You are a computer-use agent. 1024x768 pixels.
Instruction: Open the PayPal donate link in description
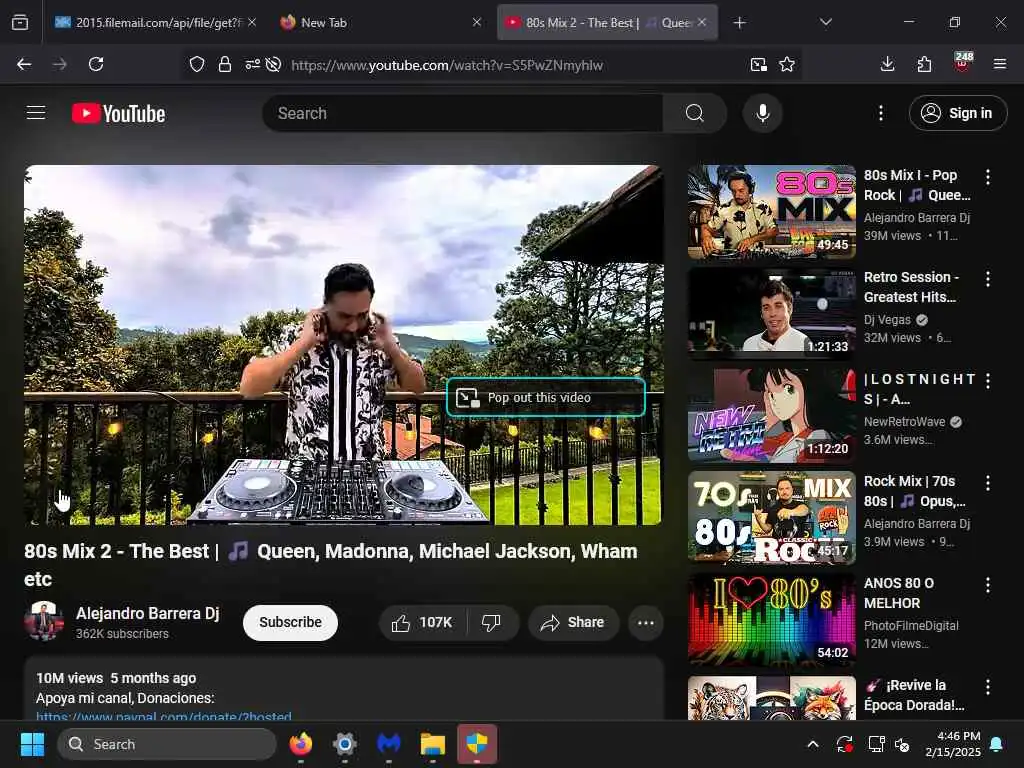(x=164, y=716)
